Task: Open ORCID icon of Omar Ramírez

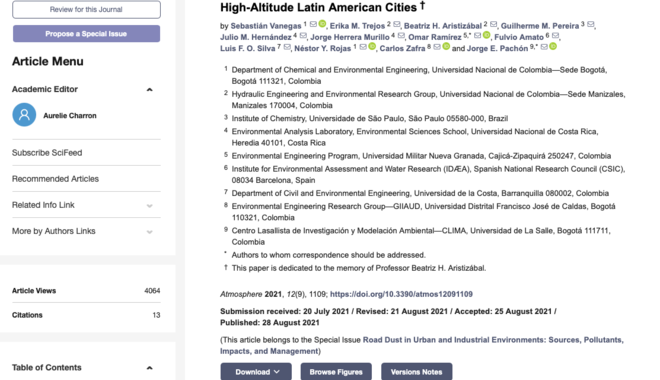Action: (x=486, y=35)
